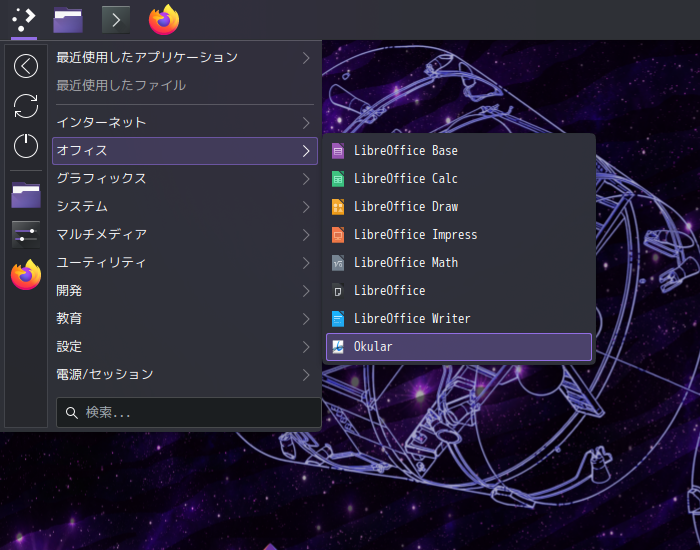The height and width of the screenshot is (550, 700).
Task: Open the 開発 category
Action: 185,291
